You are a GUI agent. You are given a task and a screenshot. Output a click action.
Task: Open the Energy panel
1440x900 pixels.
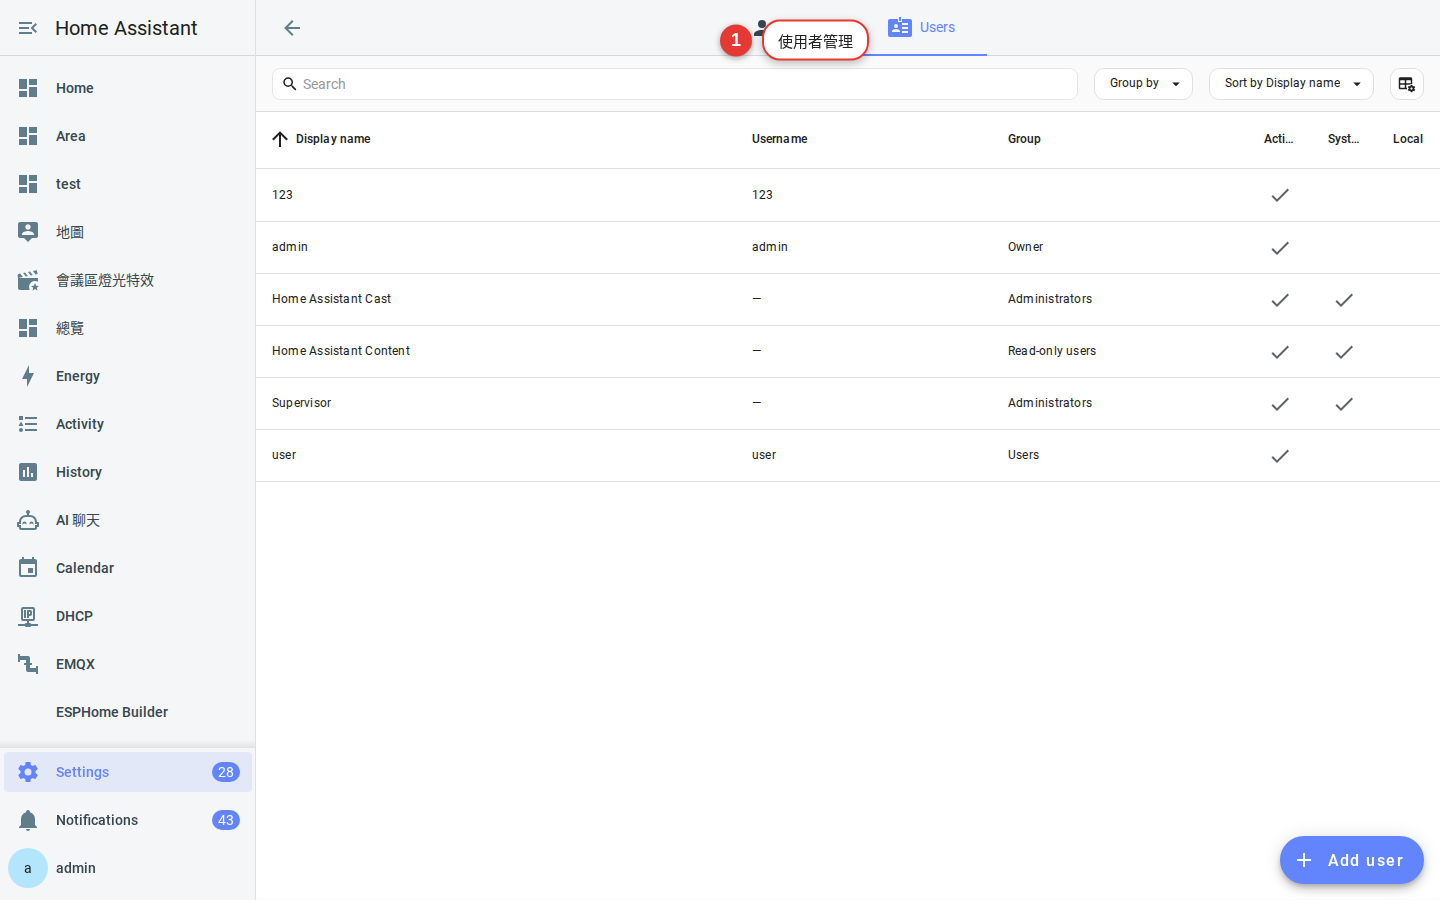click(128, 376)
